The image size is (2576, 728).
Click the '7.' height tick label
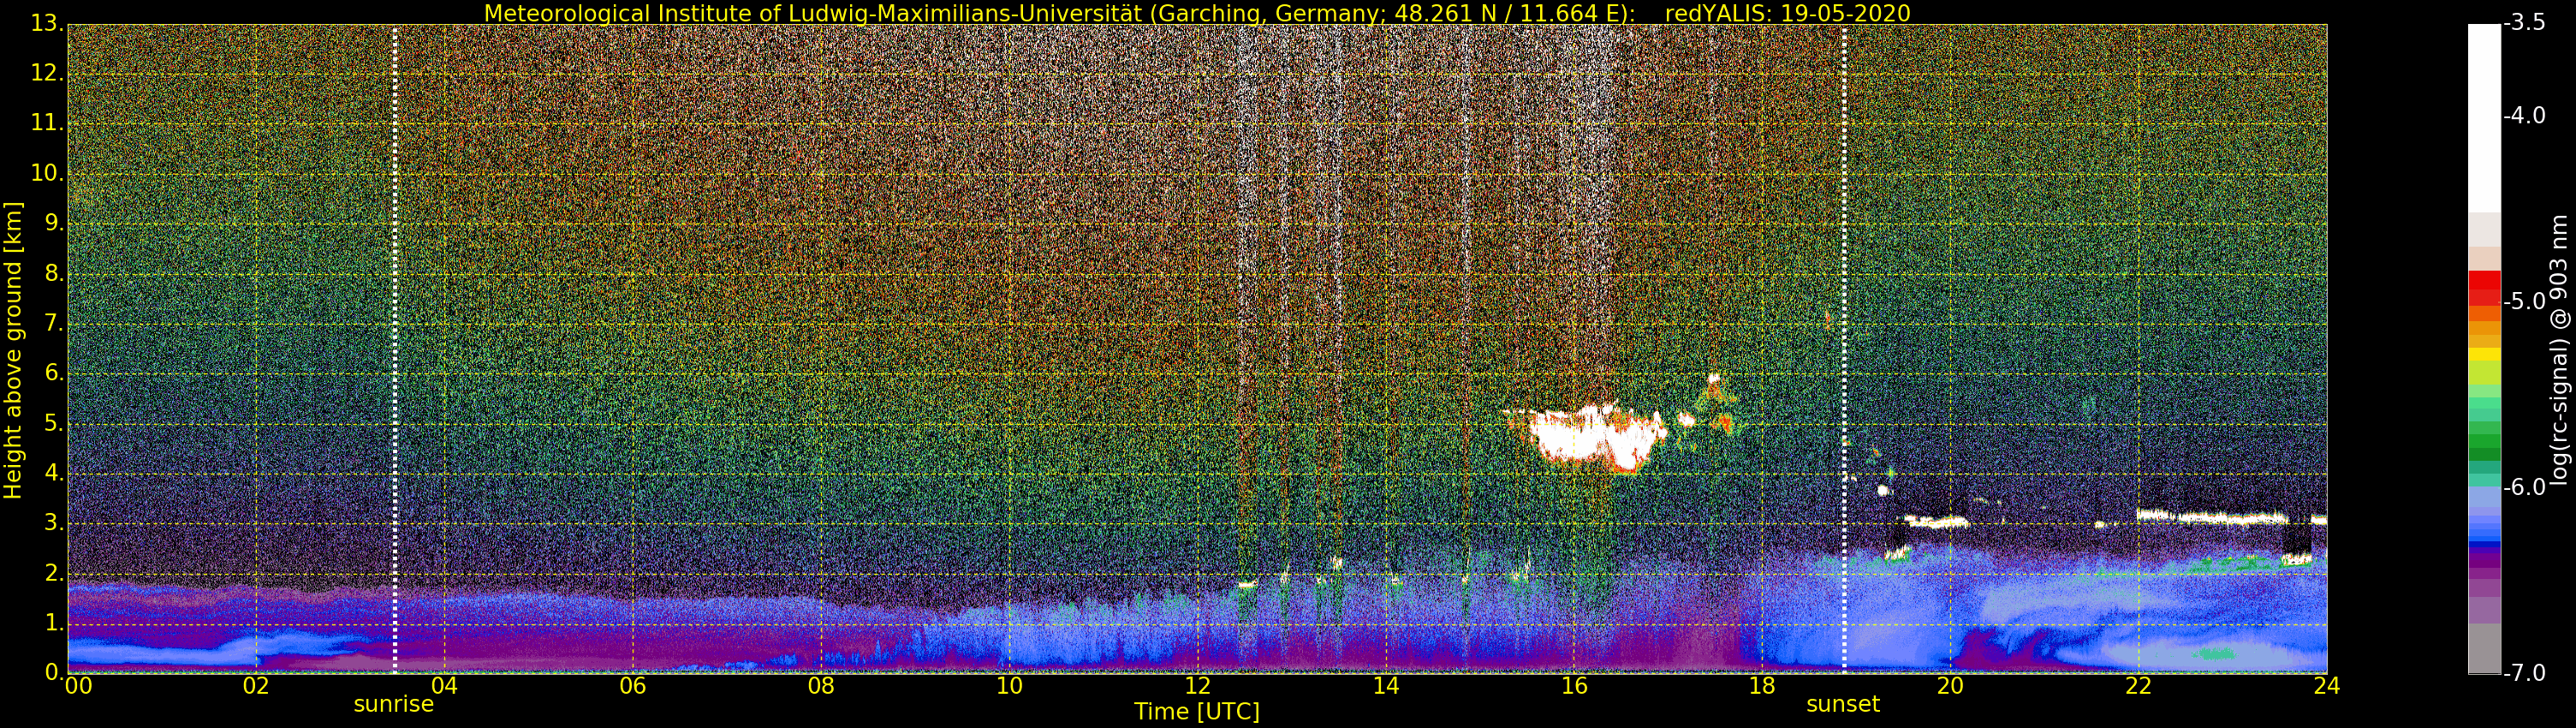[x=54, y=323]
